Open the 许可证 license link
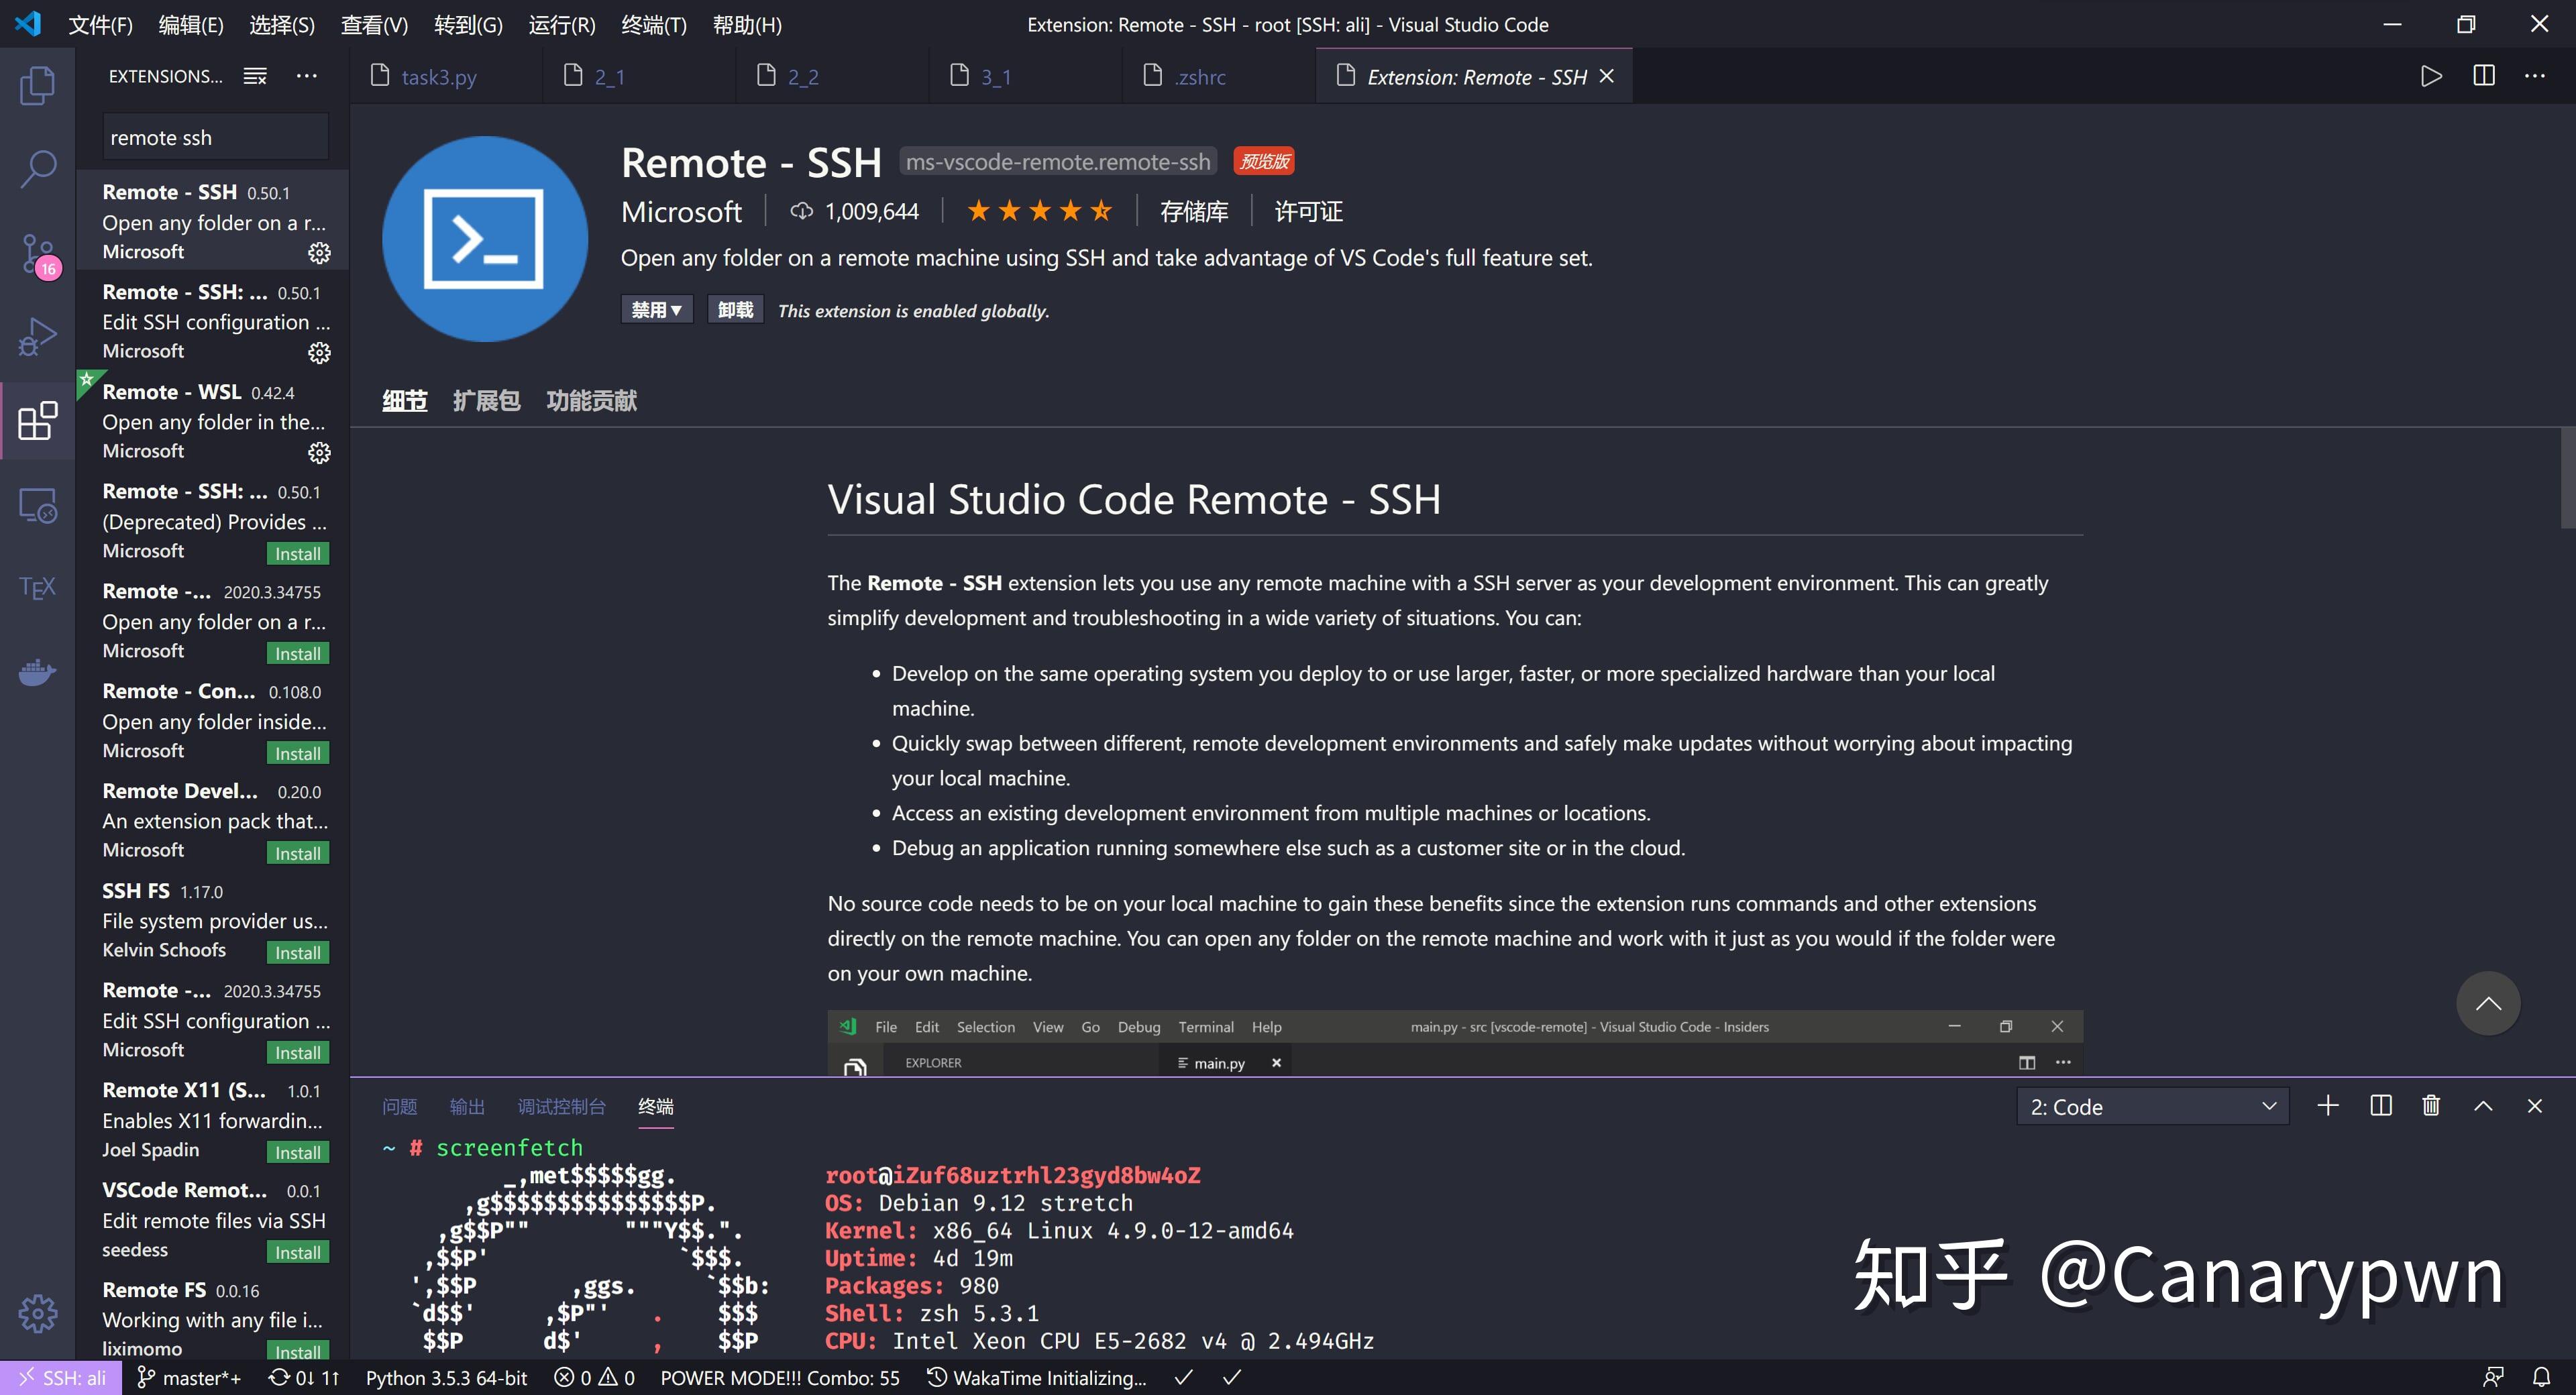The image size is (2576, 1395). click(1308, 212)
